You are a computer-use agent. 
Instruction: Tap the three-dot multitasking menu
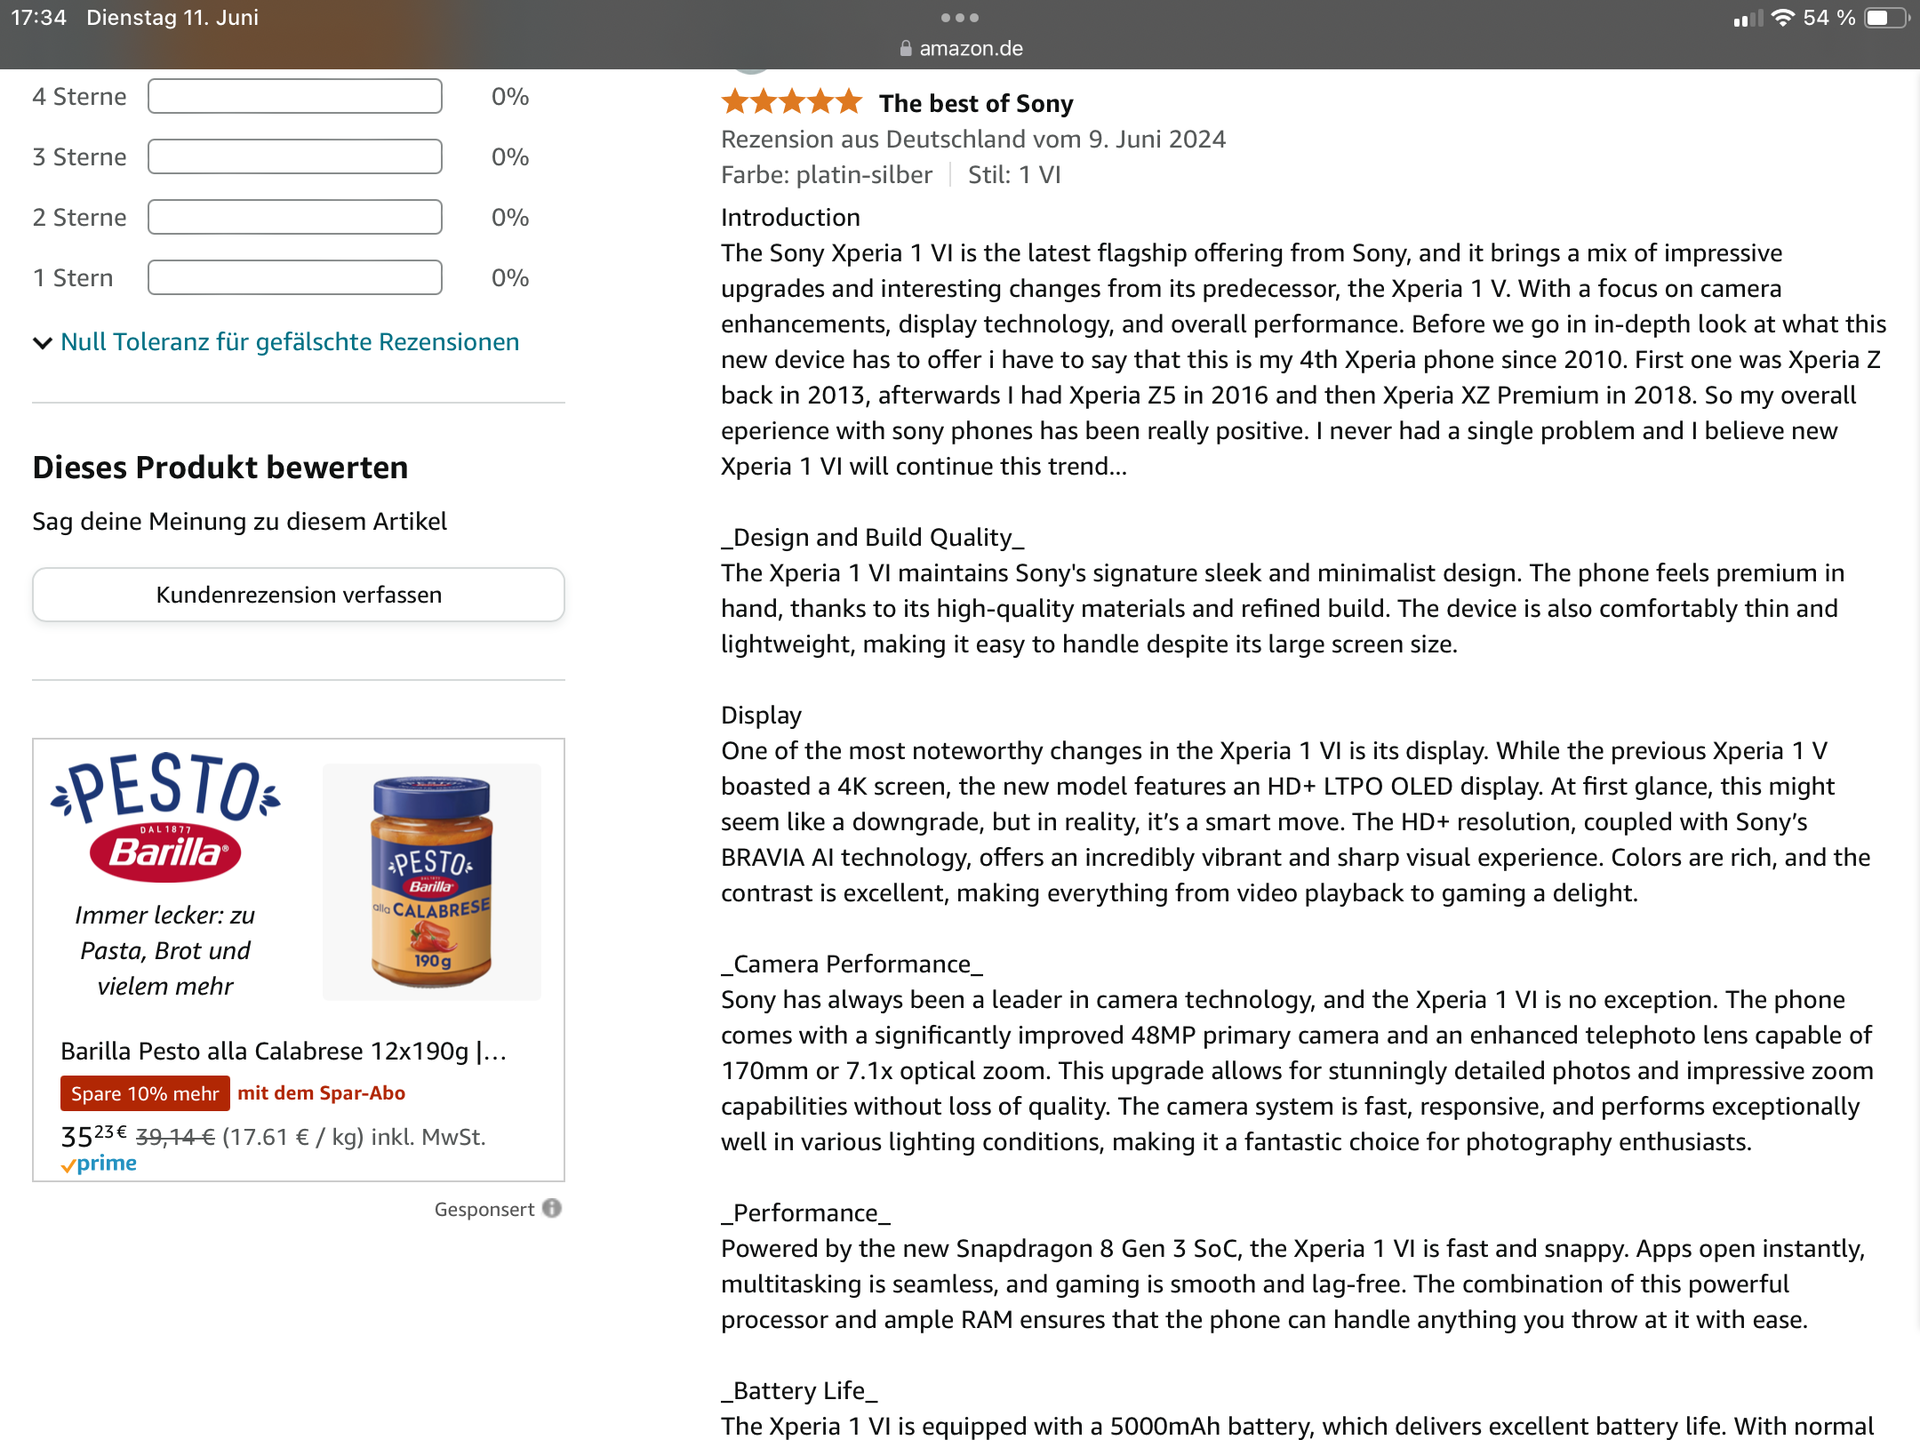(x=959, y=18)
